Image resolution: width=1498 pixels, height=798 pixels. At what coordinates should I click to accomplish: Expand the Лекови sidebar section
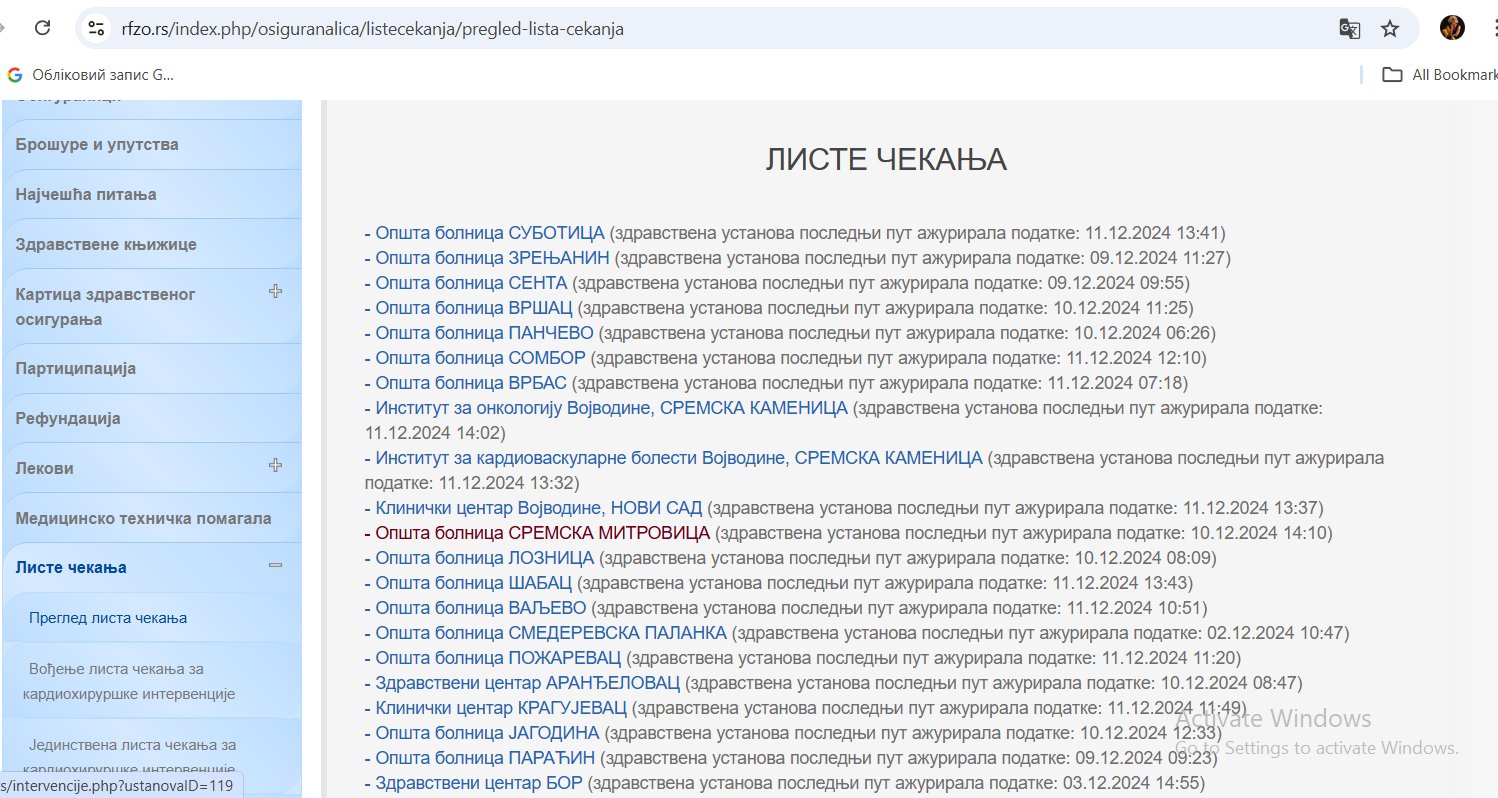[276, 466]
